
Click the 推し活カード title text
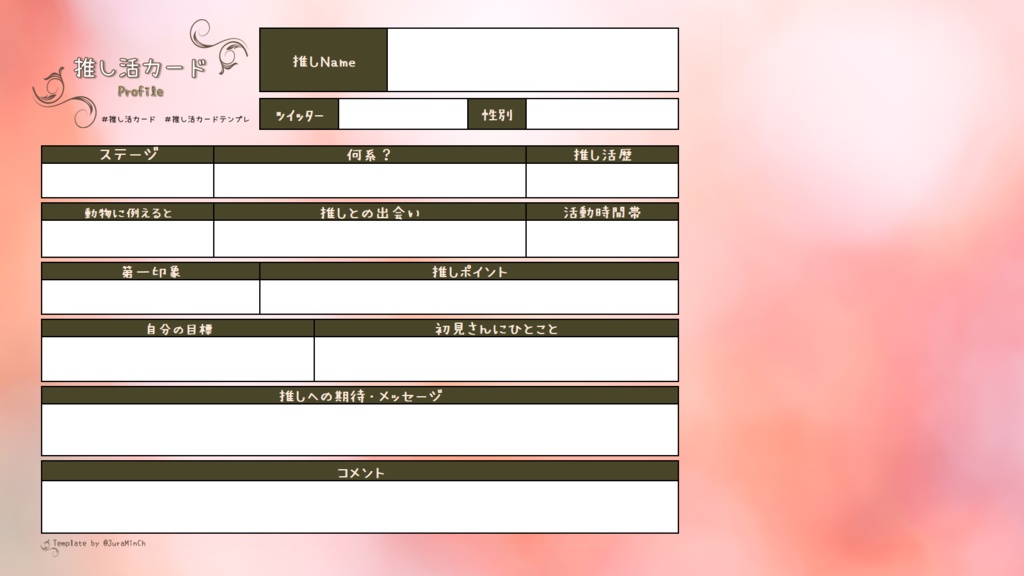[x=140, y=67]
